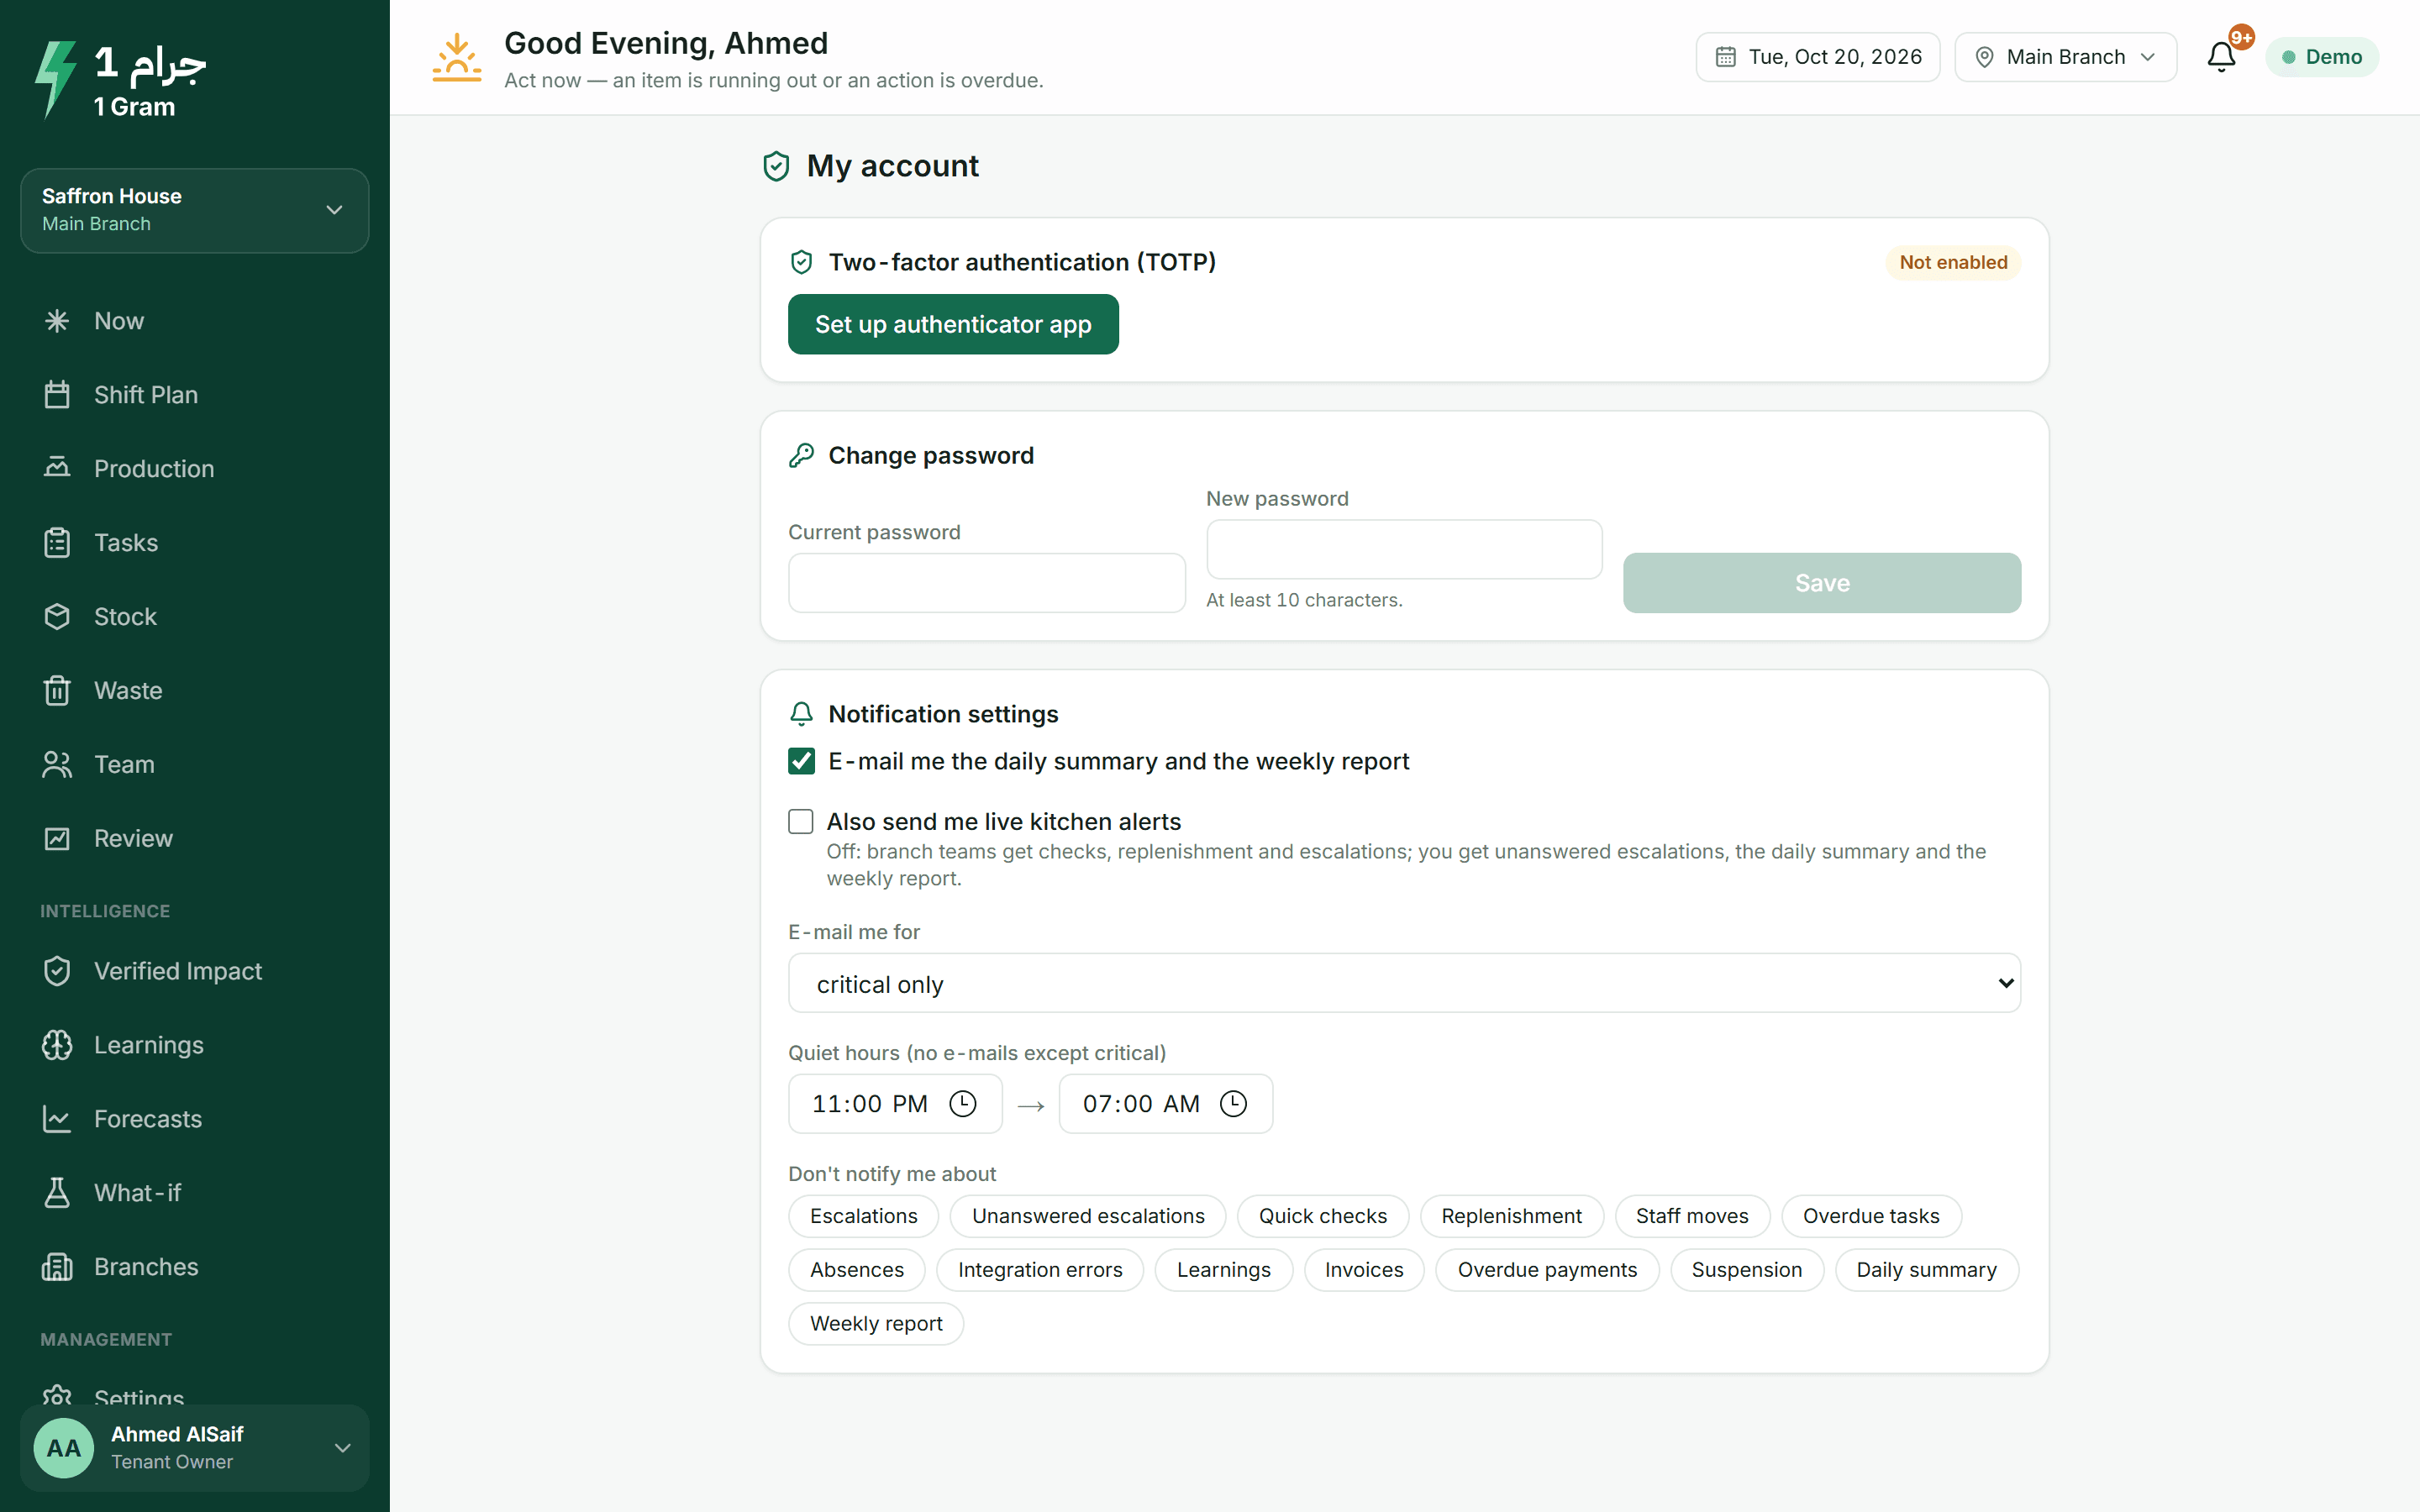Screen dimensions: 2420x1512
Task: Click the Review chart icon
Action: pyautogui.click(x=57, y=838)
